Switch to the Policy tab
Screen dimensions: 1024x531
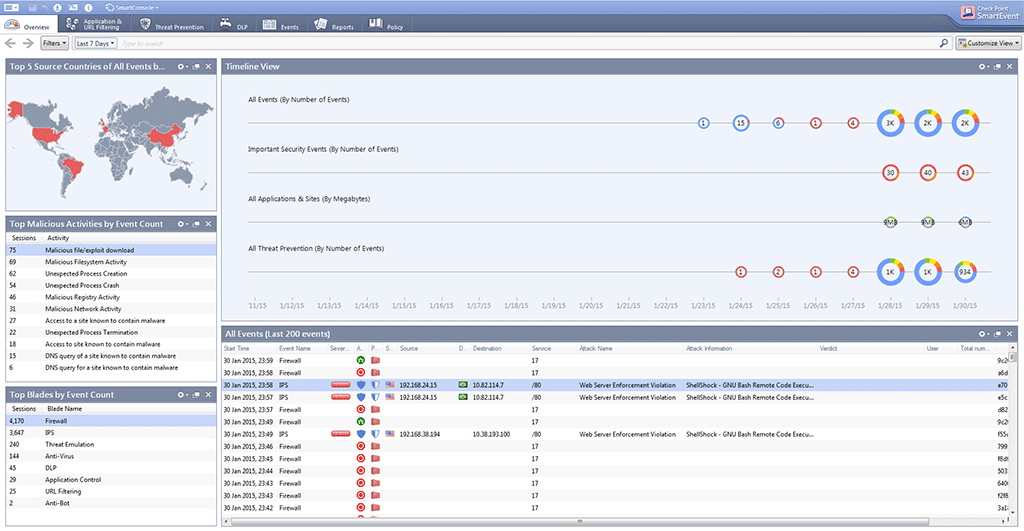point(386,25)
